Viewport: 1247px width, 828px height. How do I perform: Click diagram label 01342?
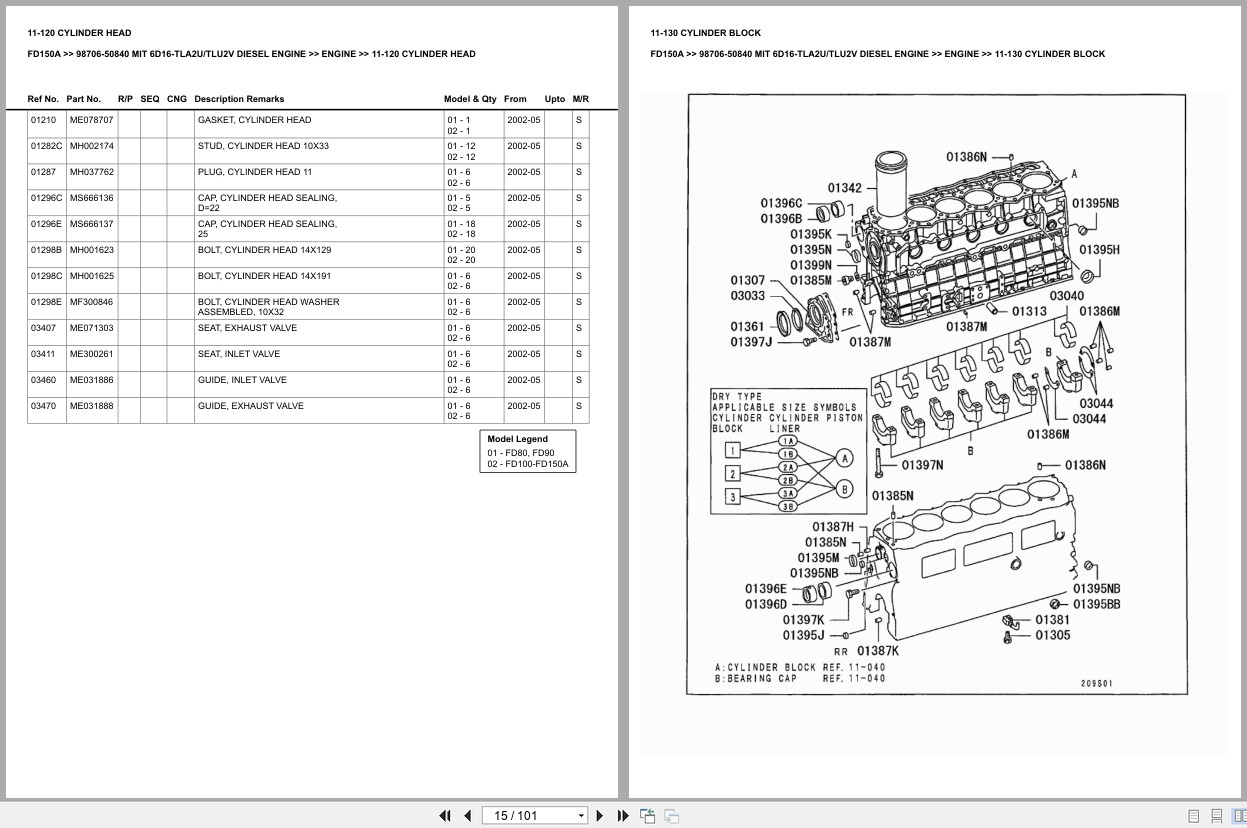tap(845, 188)
